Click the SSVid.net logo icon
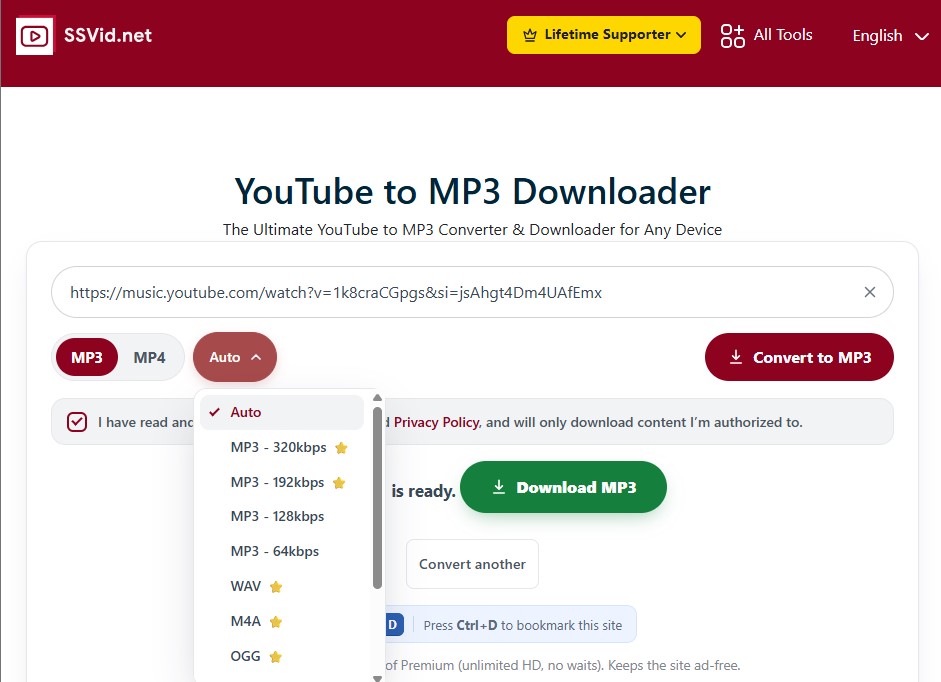 (34, 35)
